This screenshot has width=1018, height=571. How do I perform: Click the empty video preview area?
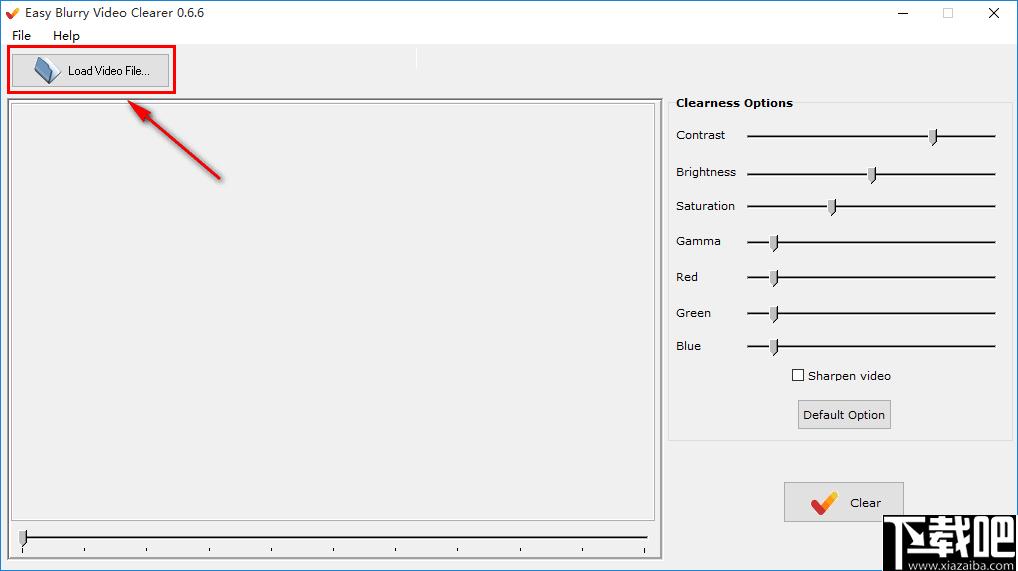tap(332, 311)
